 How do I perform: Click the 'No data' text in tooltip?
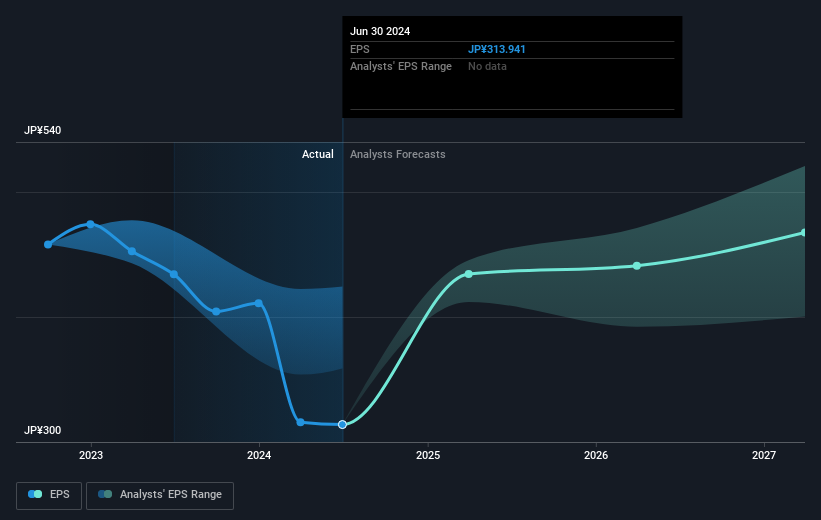[x=487, y=67]
